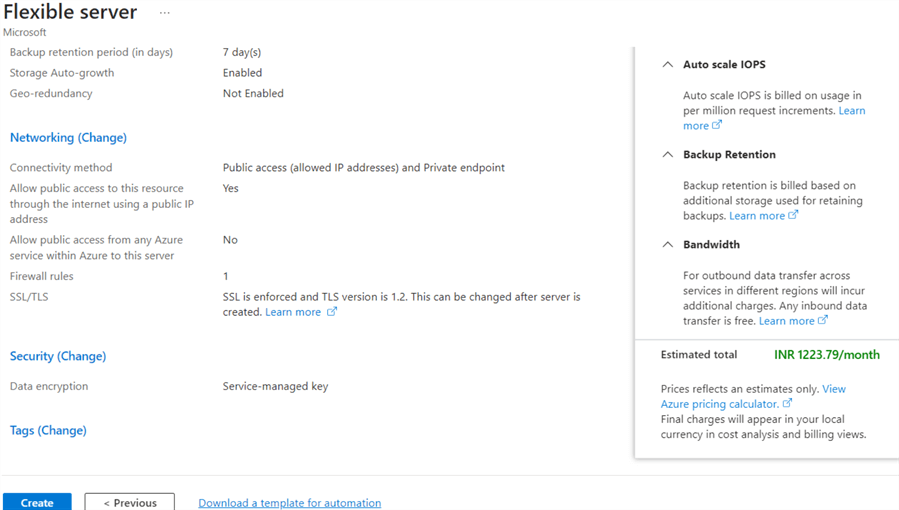This screenshot has width=899, height=510.
Task: Open SSL/TLS Learn more link
Action: point(293,312)
